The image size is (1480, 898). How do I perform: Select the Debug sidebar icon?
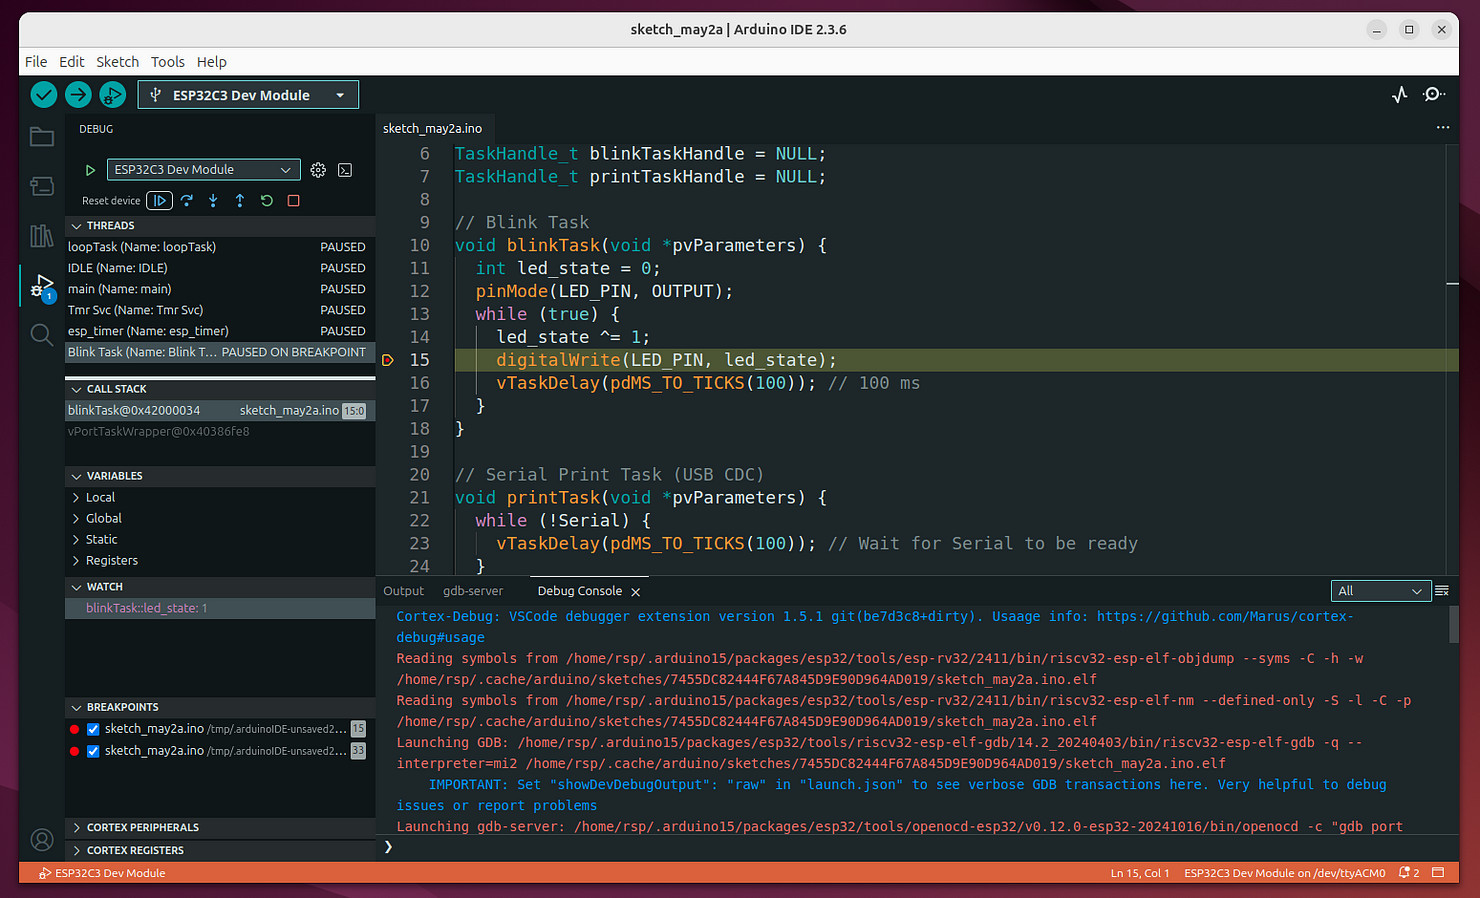(x=42, y=286)
